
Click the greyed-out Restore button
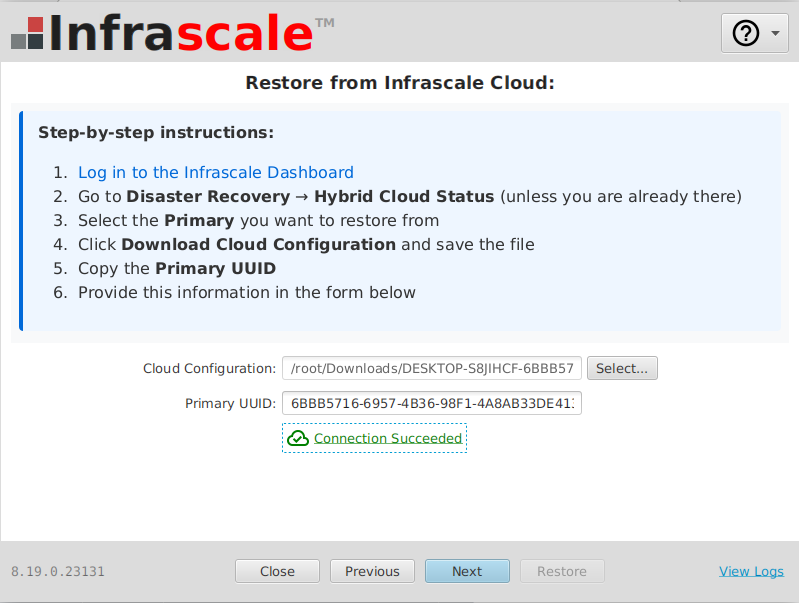pyautogui.click(x=562, y=571)
